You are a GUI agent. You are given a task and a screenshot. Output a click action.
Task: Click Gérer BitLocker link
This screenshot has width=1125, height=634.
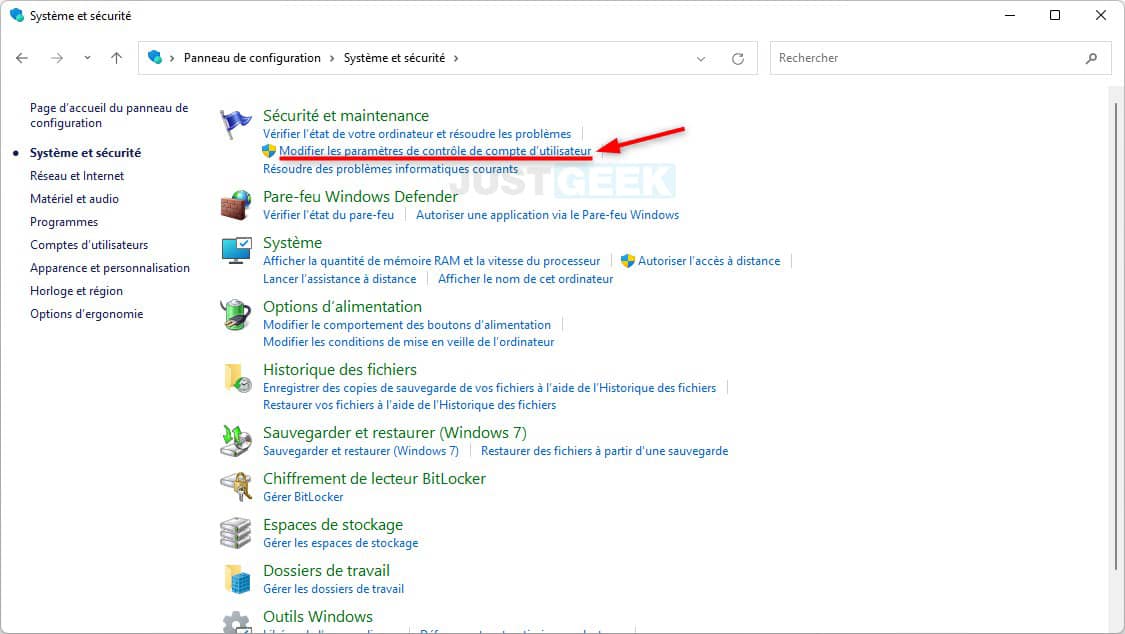(x=303, y=496)
